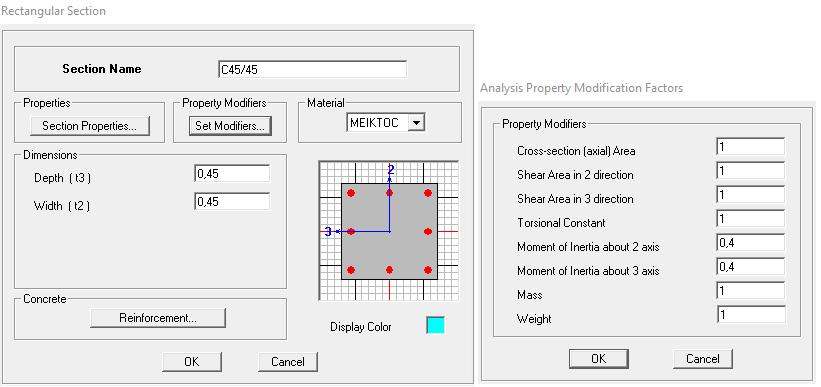The height and width of the screenshot is (387, 821).
Task: Click the 'Depth ( t3 )' label
Action: click(62, 178)
